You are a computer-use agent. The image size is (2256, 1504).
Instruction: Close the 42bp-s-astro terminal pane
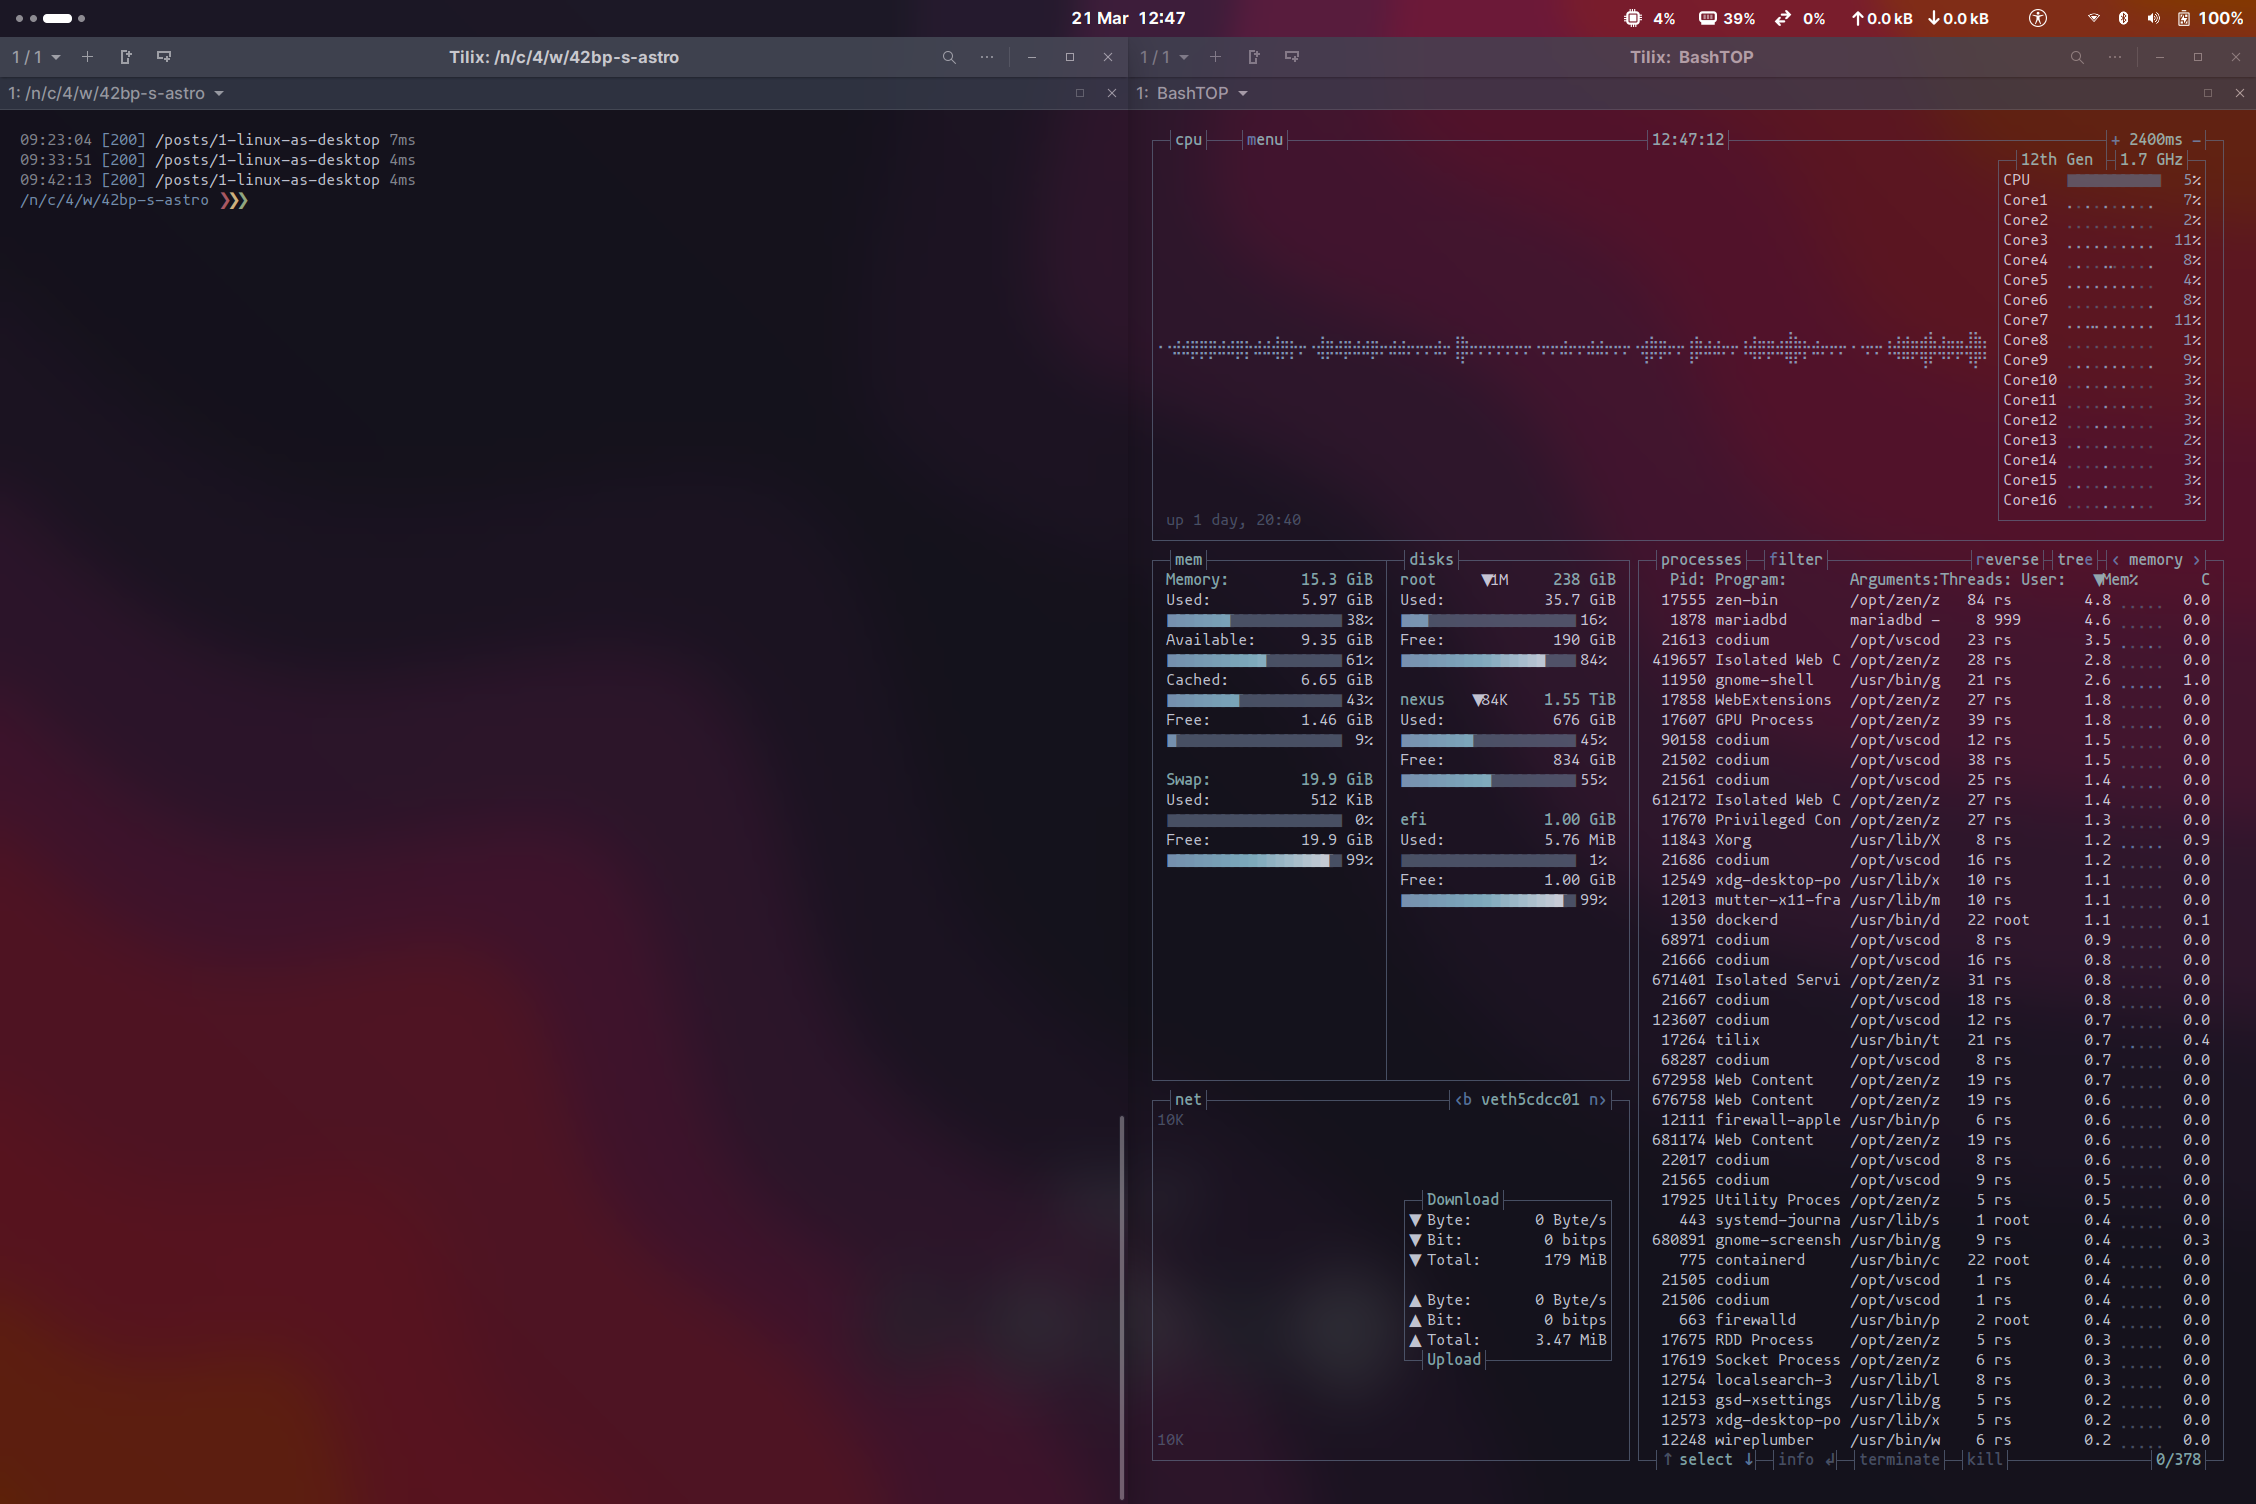(x=1111, y=93)
